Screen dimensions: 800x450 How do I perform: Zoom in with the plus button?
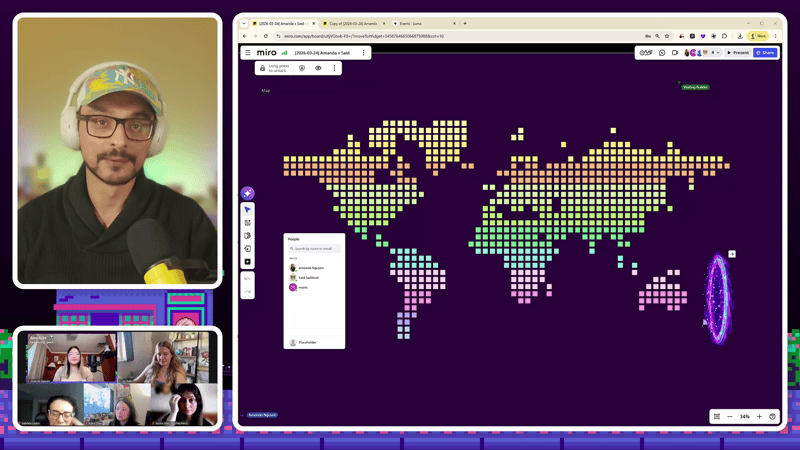click(759, 417)
